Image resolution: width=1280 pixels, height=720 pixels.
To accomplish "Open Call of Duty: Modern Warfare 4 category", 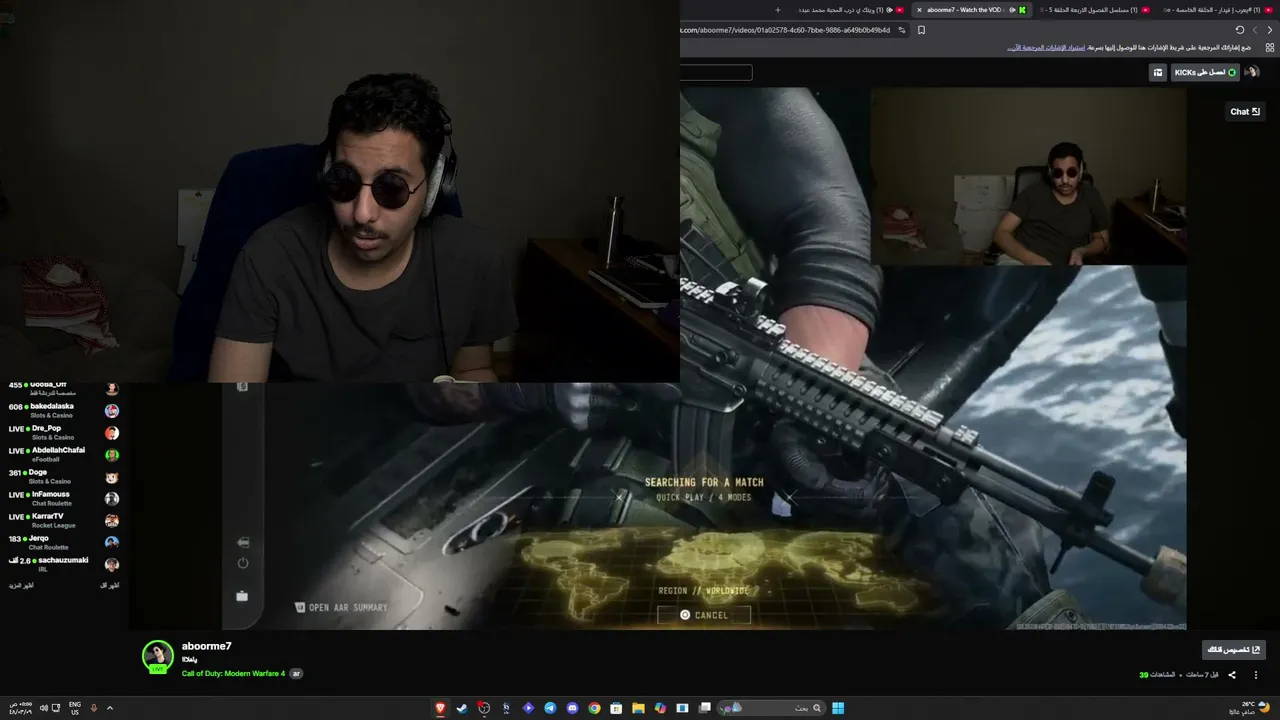I will pos(233,673).
